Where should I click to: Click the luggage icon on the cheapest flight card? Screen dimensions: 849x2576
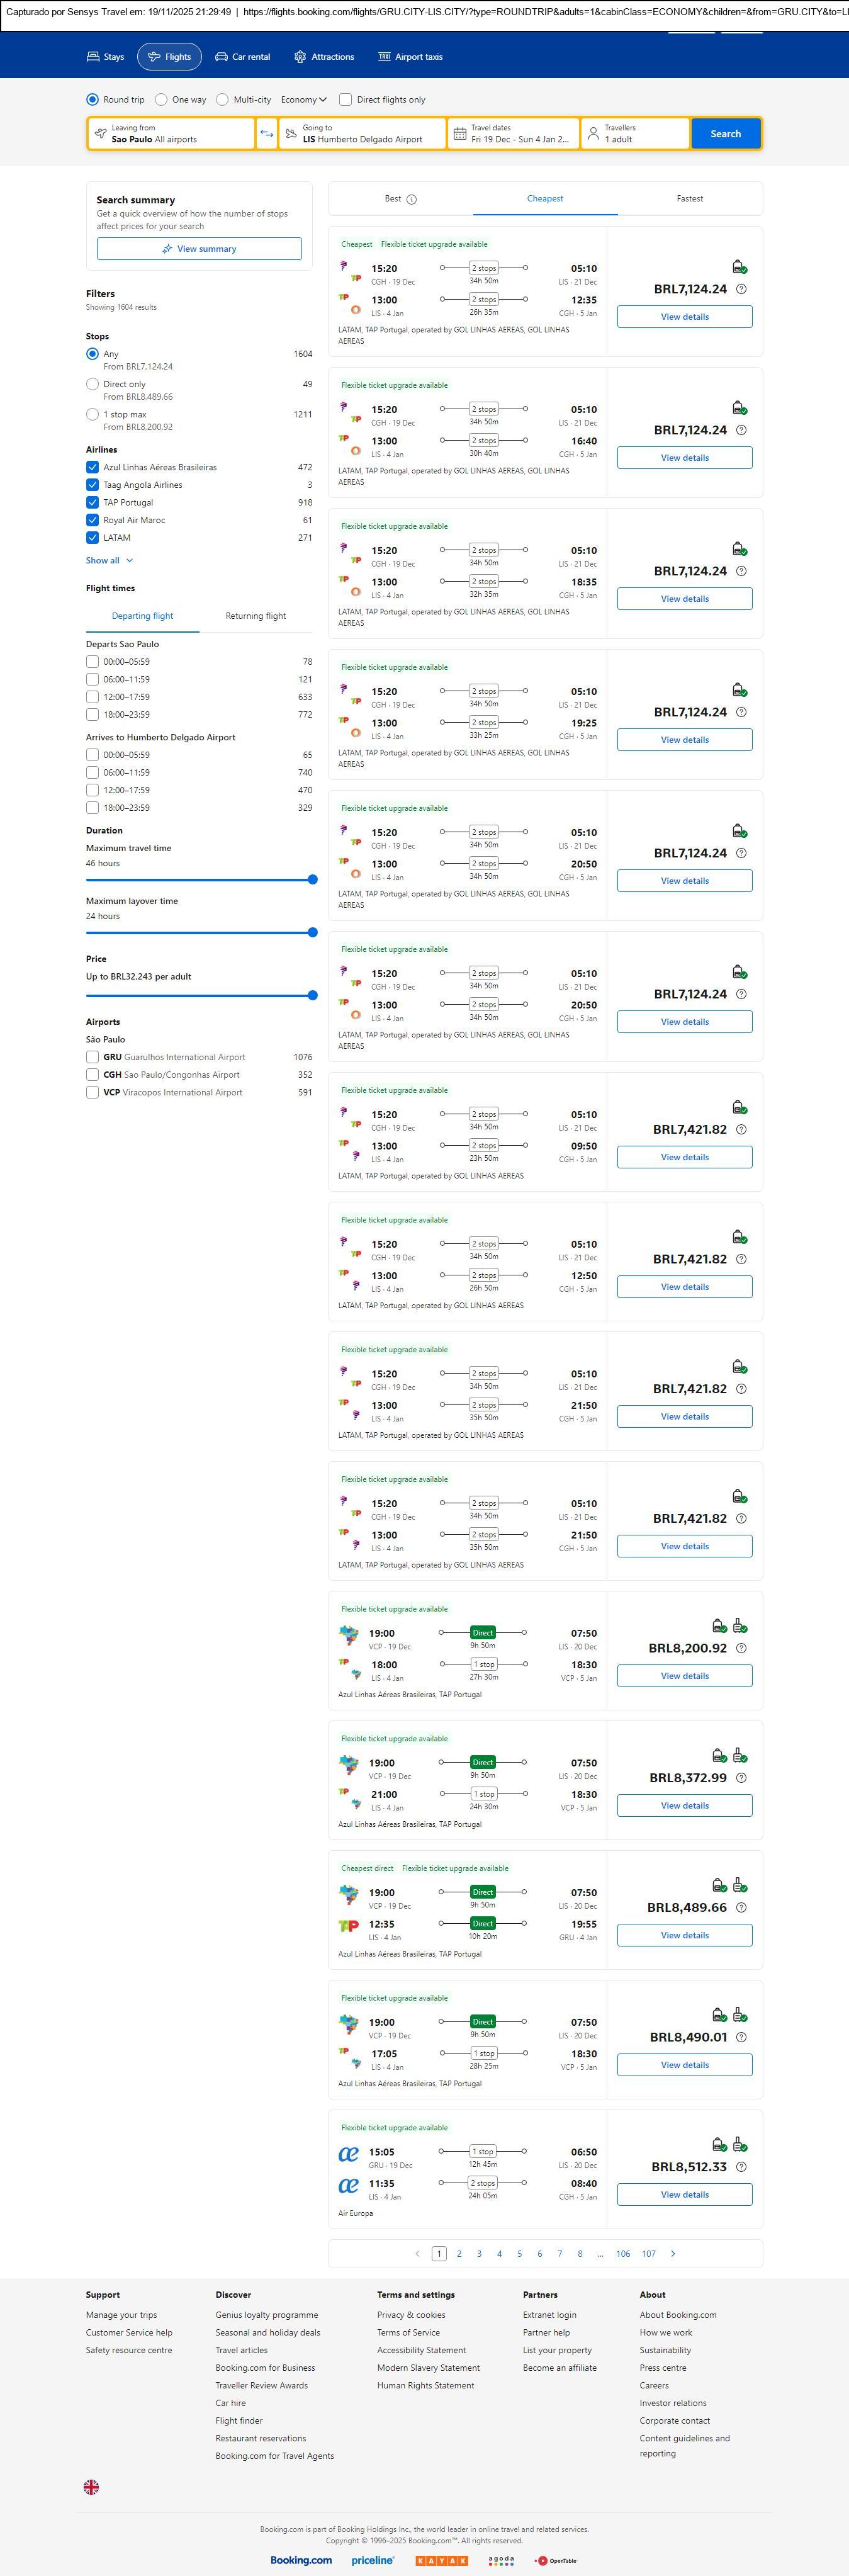(739, 267)
